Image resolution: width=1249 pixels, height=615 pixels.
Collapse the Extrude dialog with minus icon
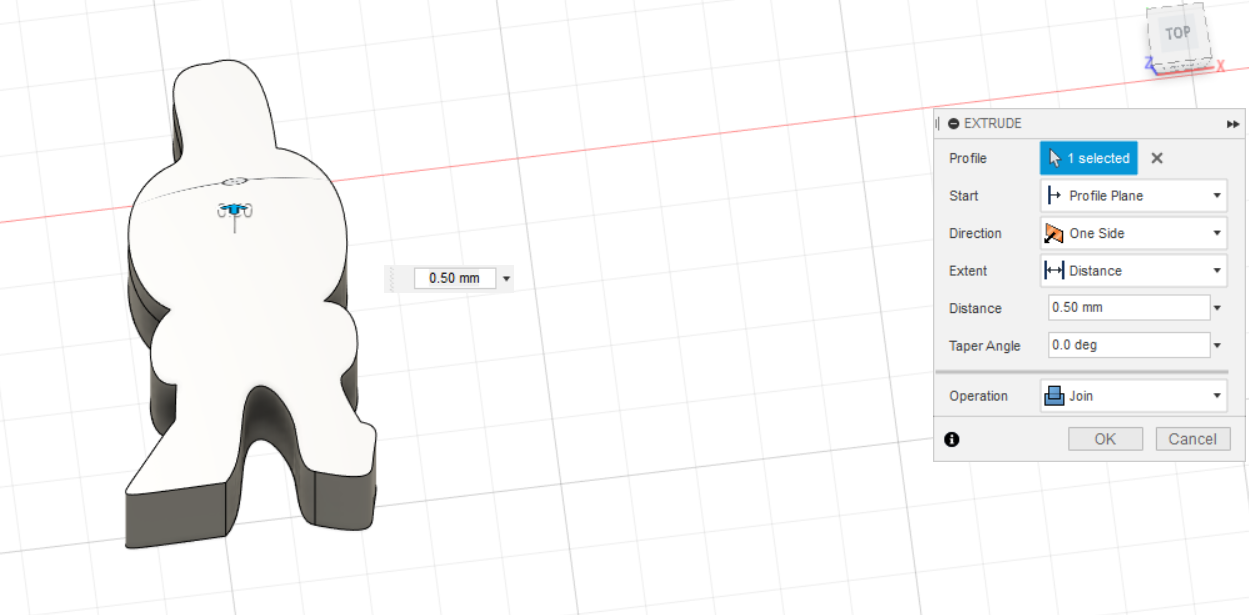pyautogui.click(x=954, y=123)
